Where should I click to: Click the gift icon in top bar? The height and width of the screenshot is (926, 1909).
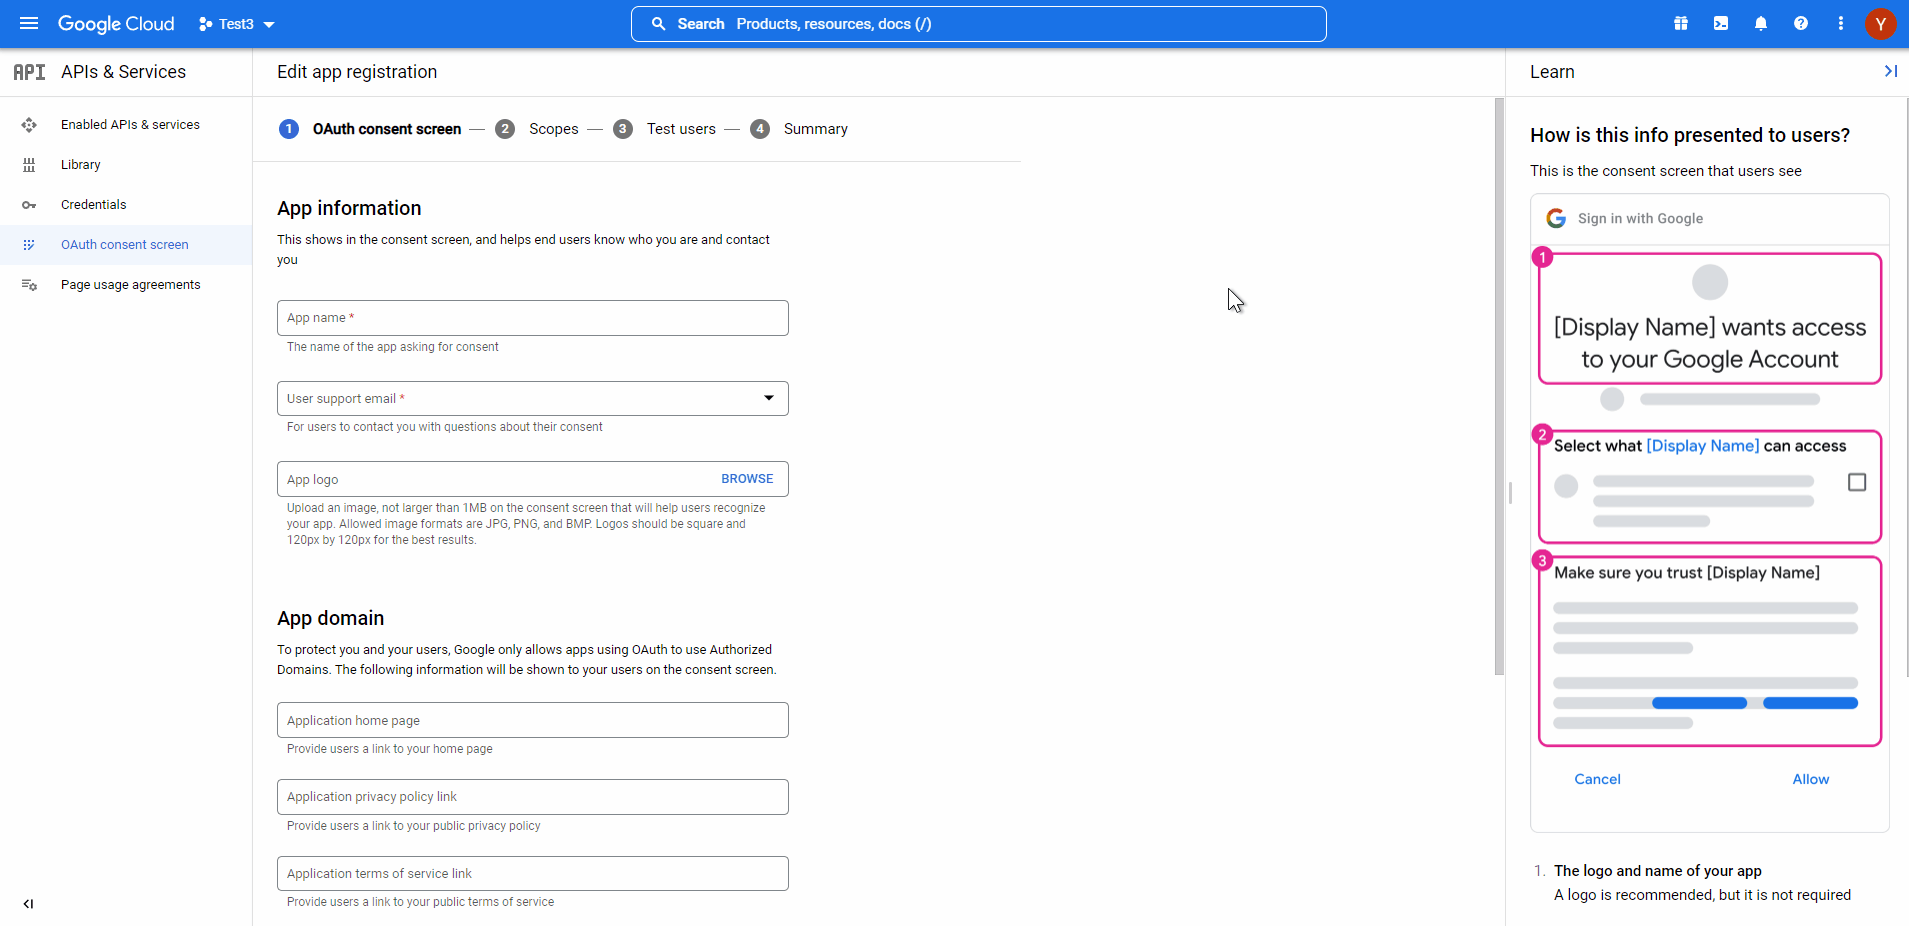pyautogui.click(x=1681, y=23)
